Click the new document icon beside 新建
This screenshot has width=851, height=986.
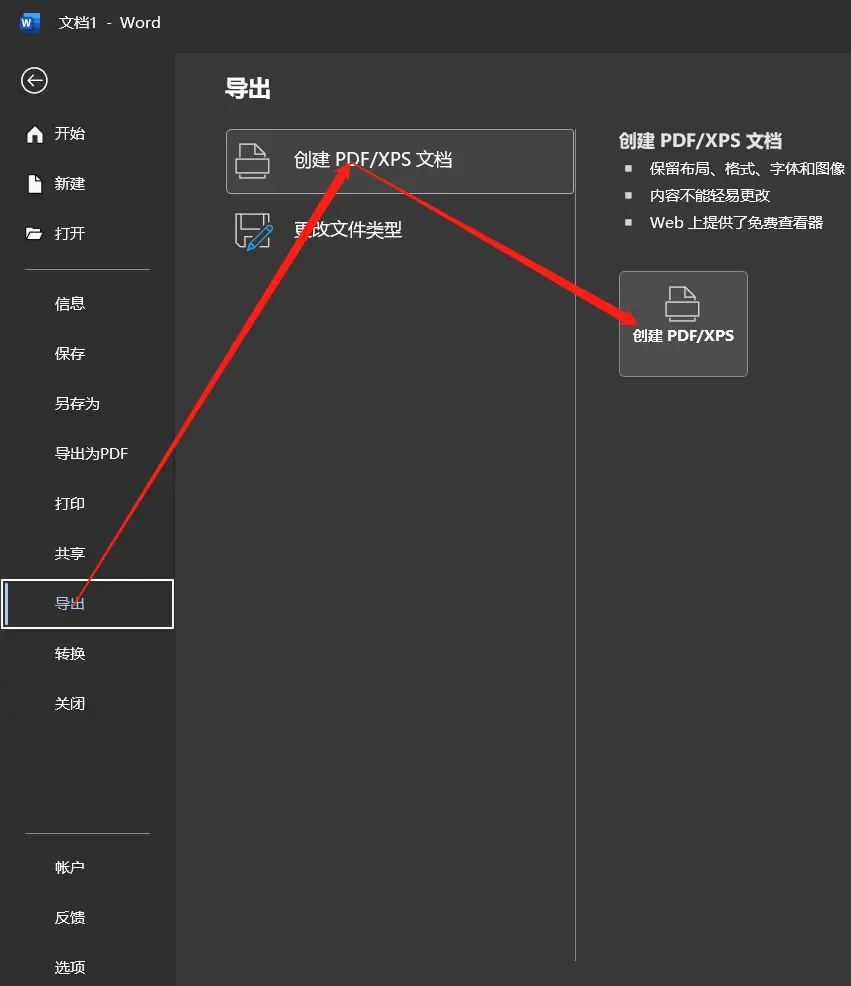[x=35, y=184]
